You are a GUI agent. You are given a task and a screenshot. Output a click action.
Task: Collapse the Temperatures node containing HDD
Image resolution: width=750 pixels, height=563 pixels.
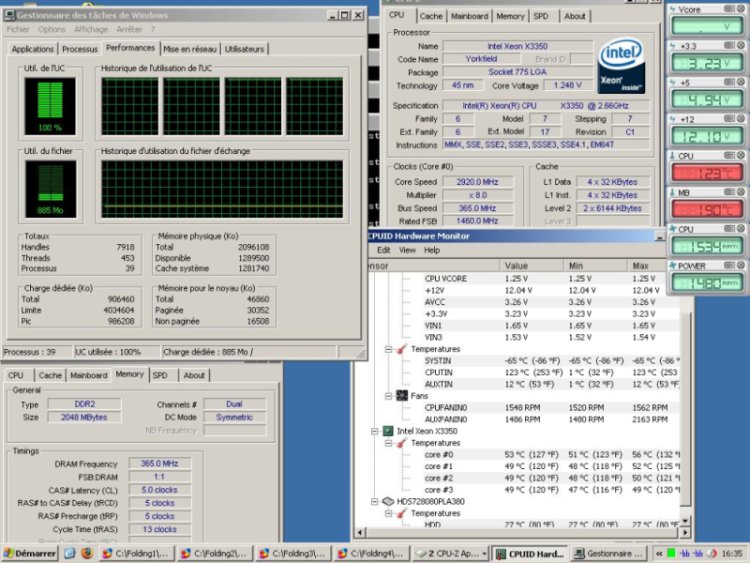pos(389,513)
